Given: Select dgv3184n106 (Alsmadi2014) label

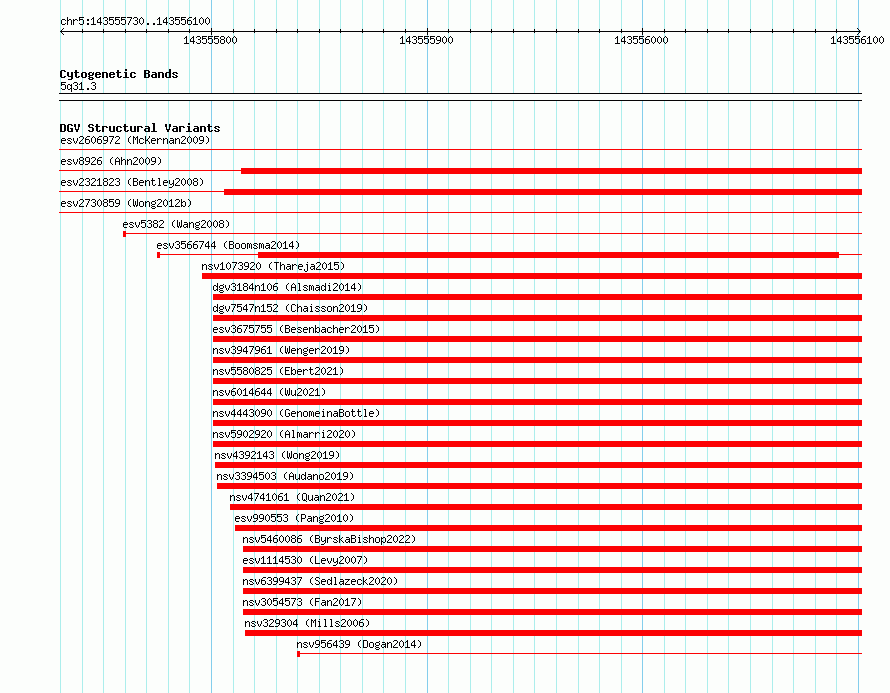Looking at the screenshot, I should click(x=287, y=287).
